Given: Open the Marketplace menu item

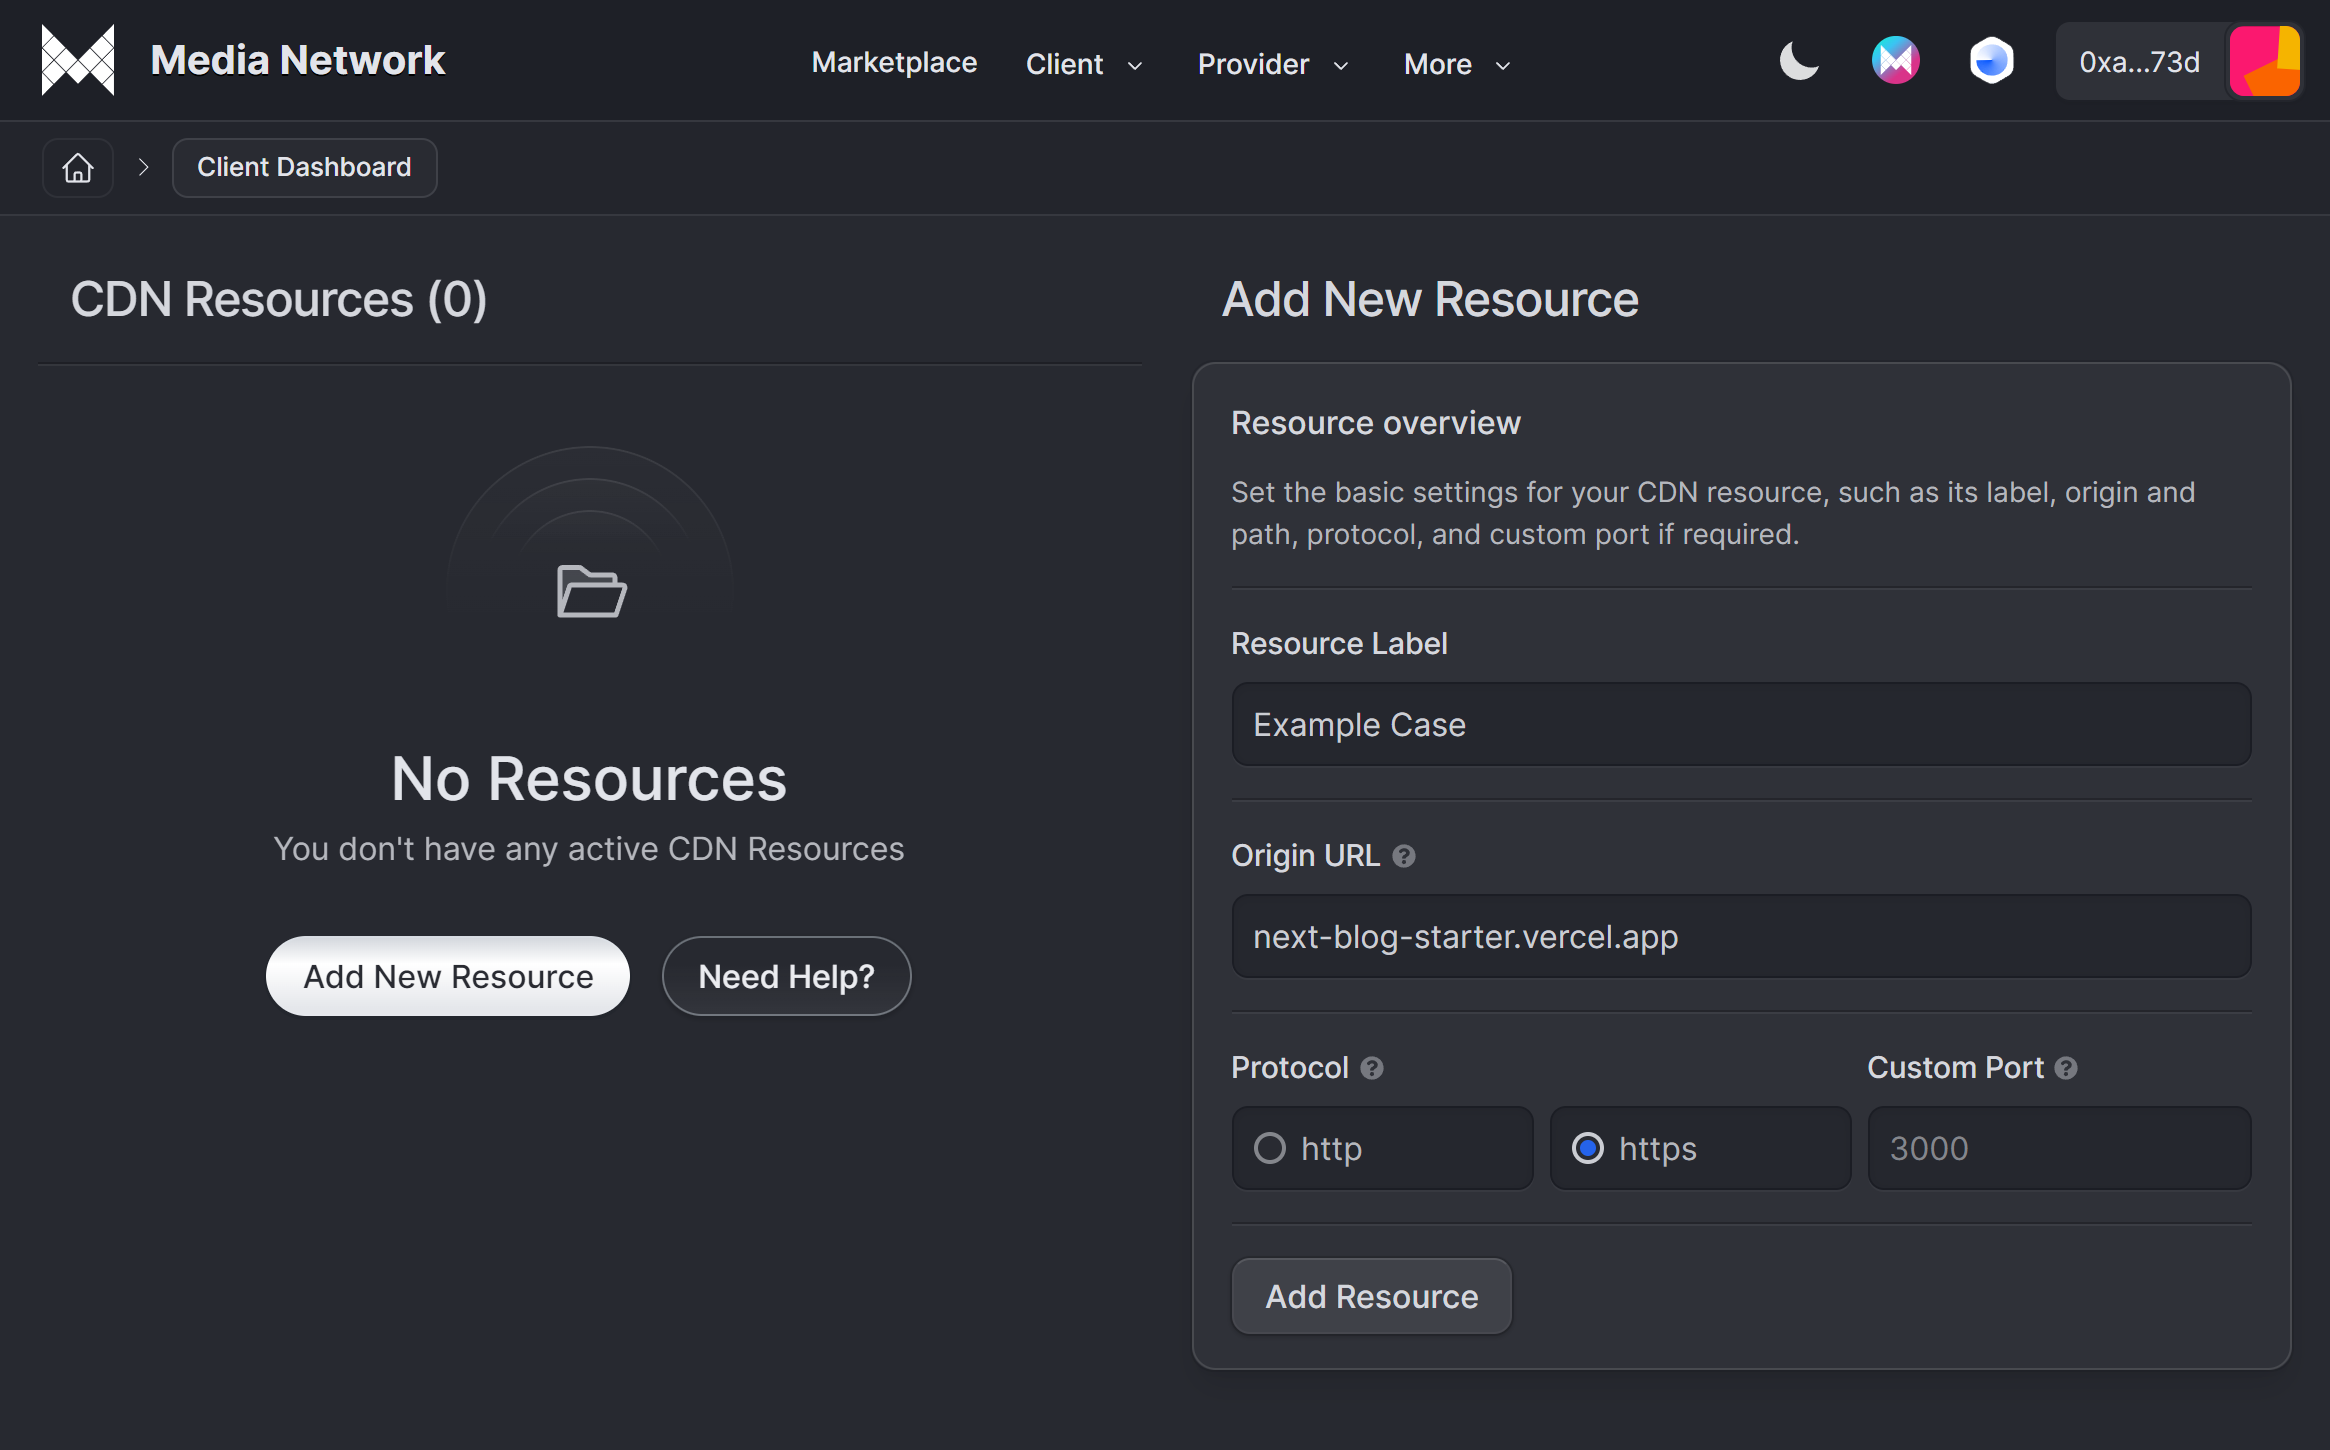Looking at the screenshot, I should (894, 63).
